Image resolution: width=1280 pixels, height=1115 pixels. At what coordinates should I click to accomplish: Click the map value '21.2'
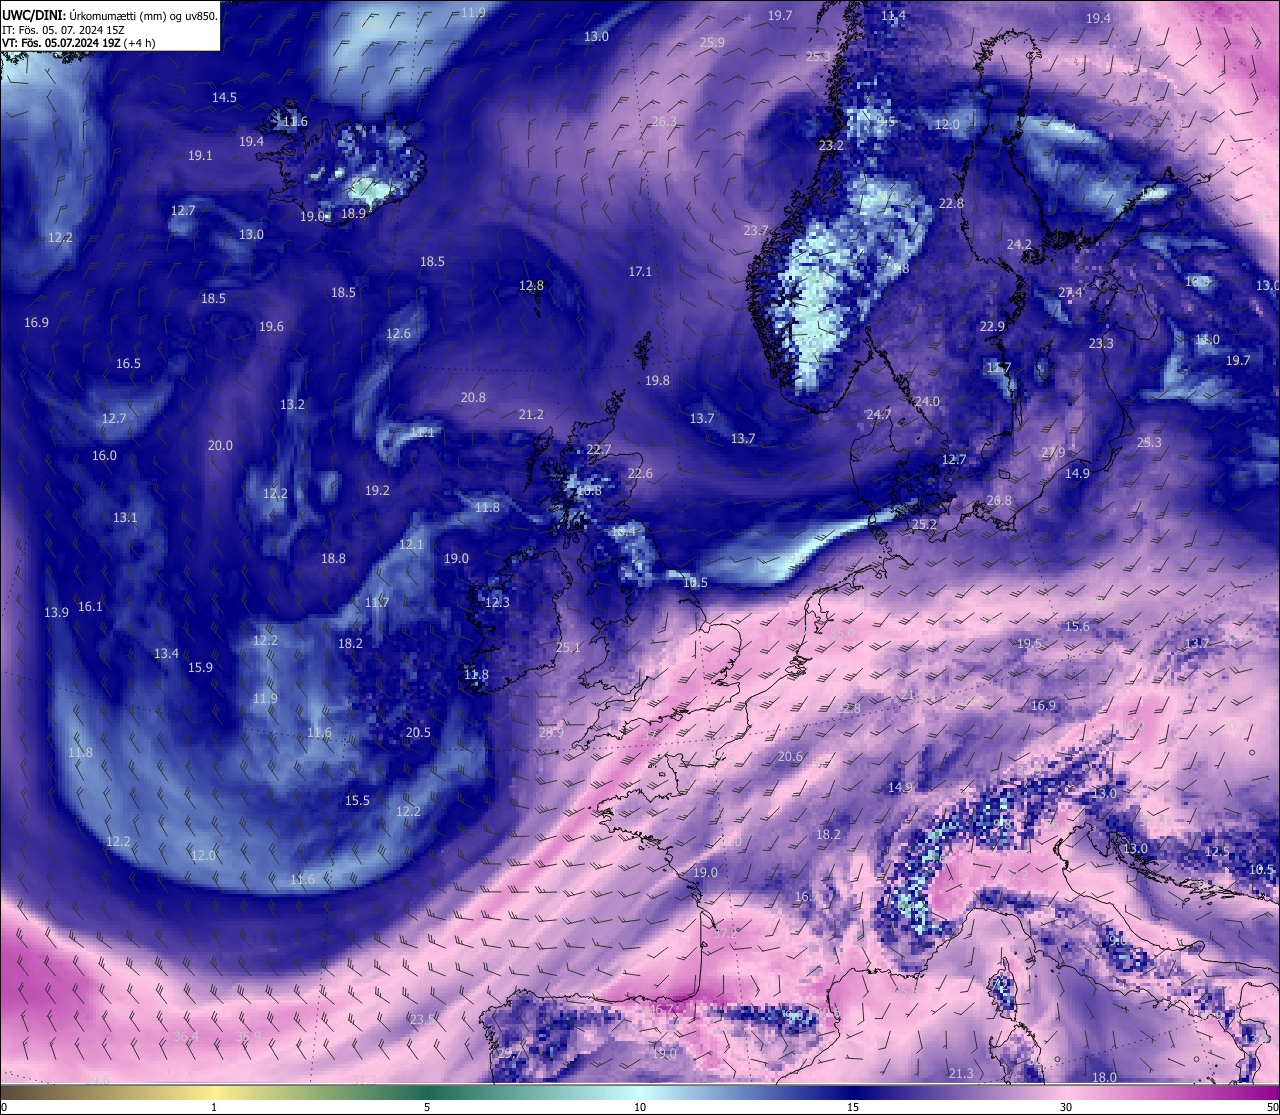coord(531,415)
